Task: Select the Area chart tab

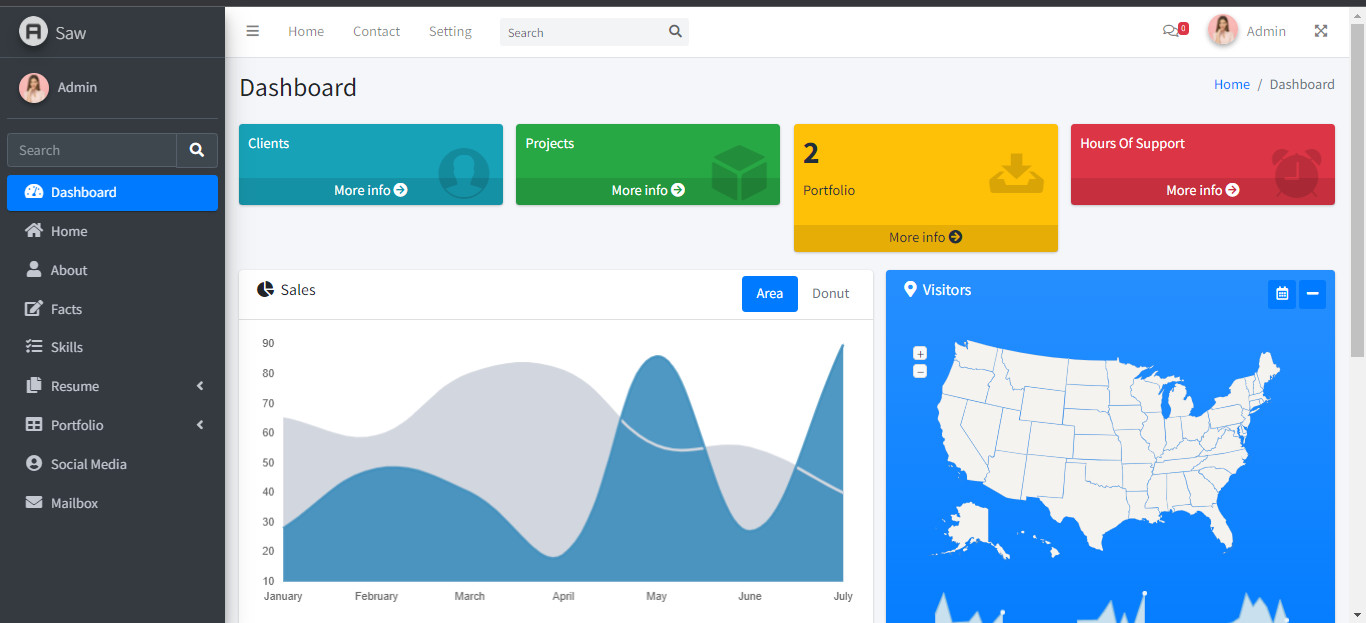Action: [770, 294]
